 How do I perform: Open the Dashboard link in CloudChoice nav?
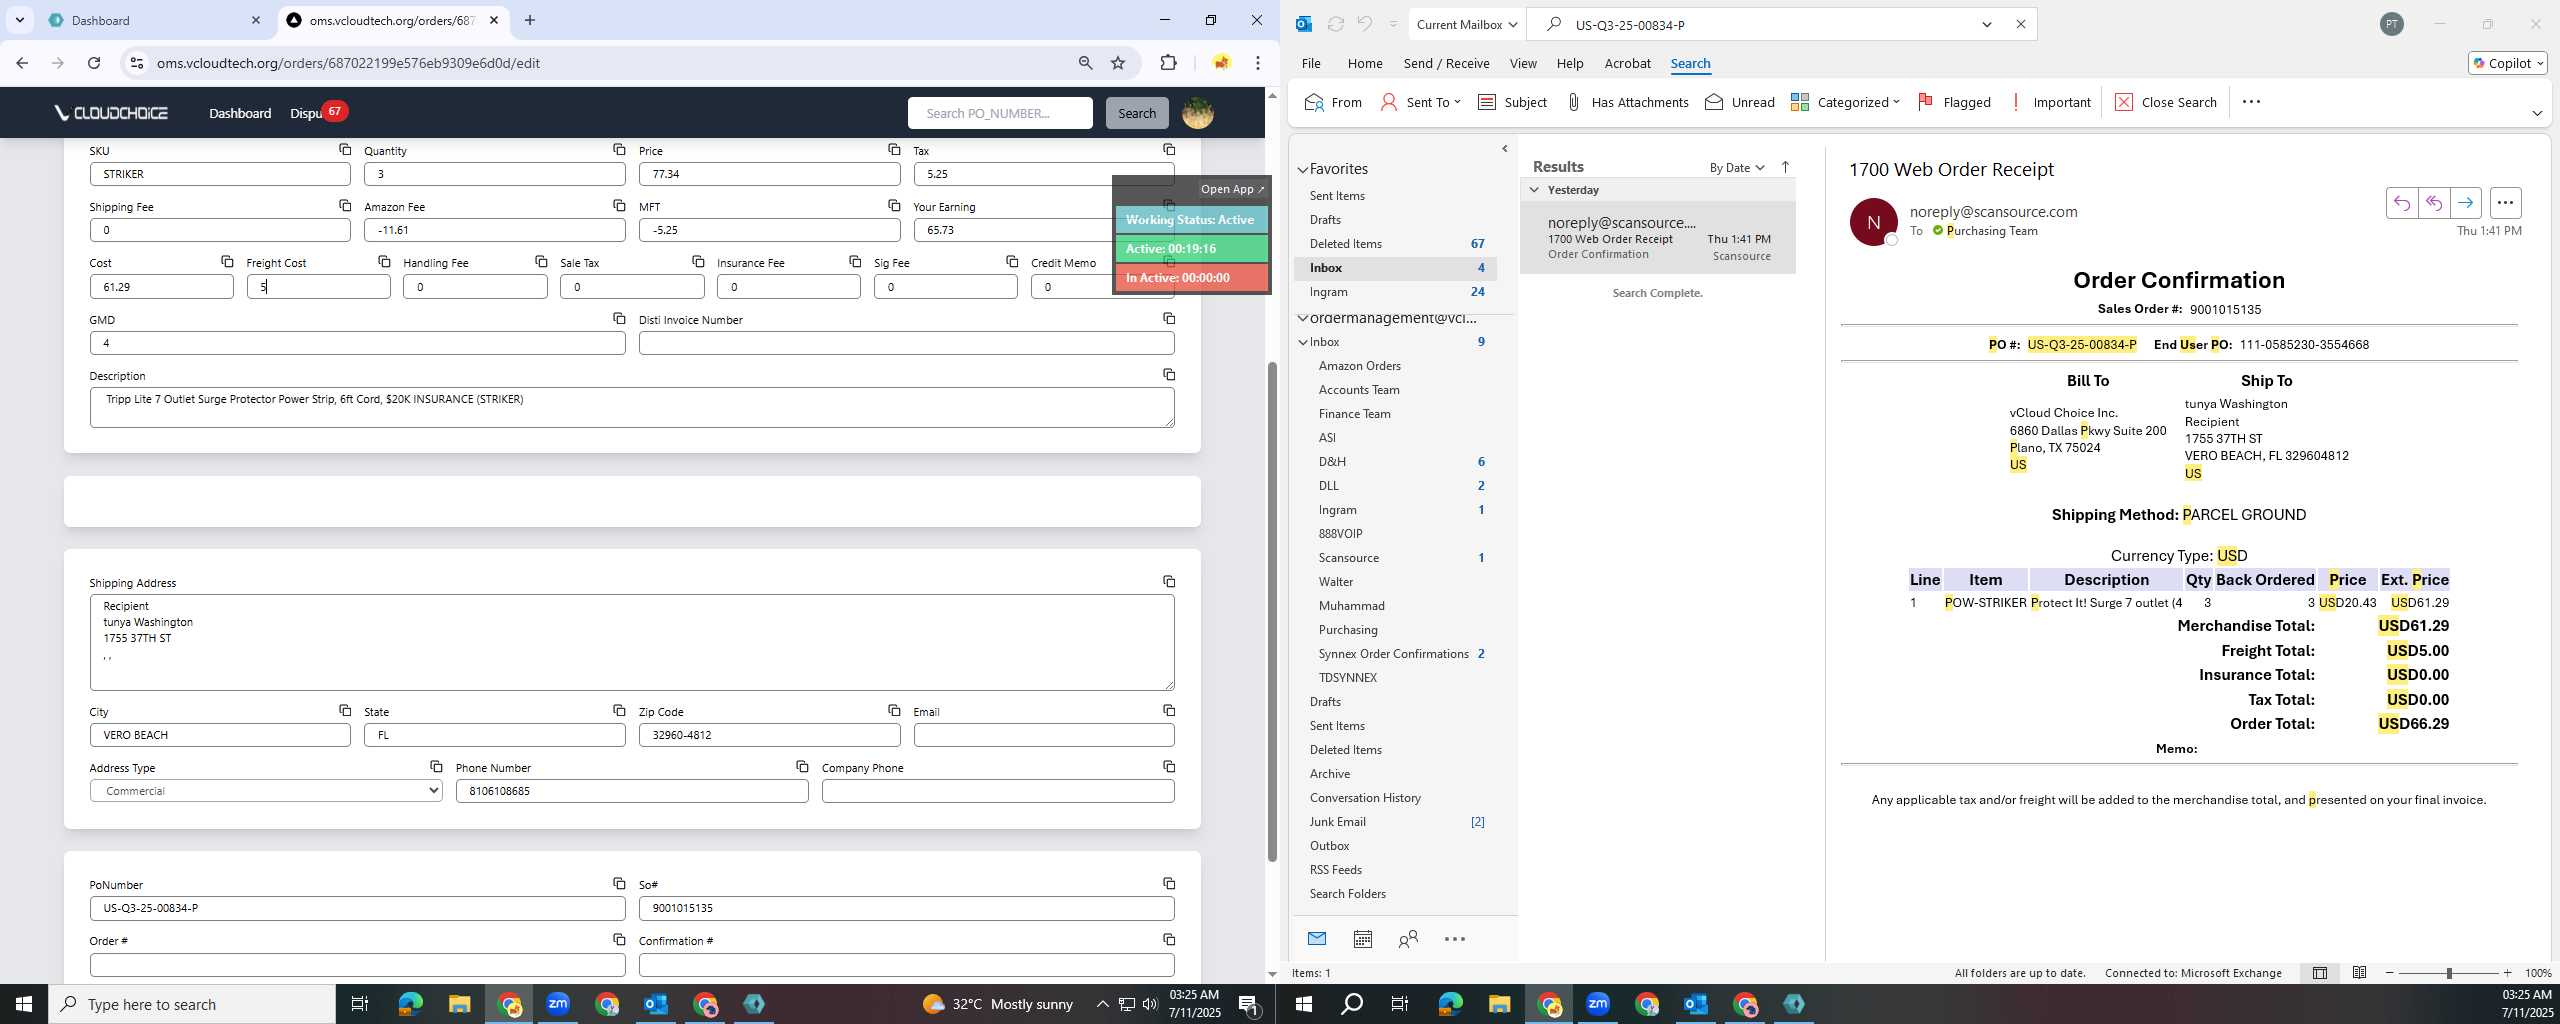[x=240, y=113]
